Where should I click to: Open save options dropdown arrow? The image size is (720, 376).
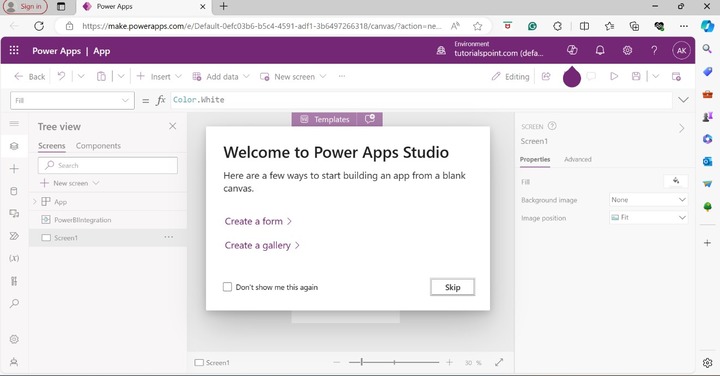point(655,76)
